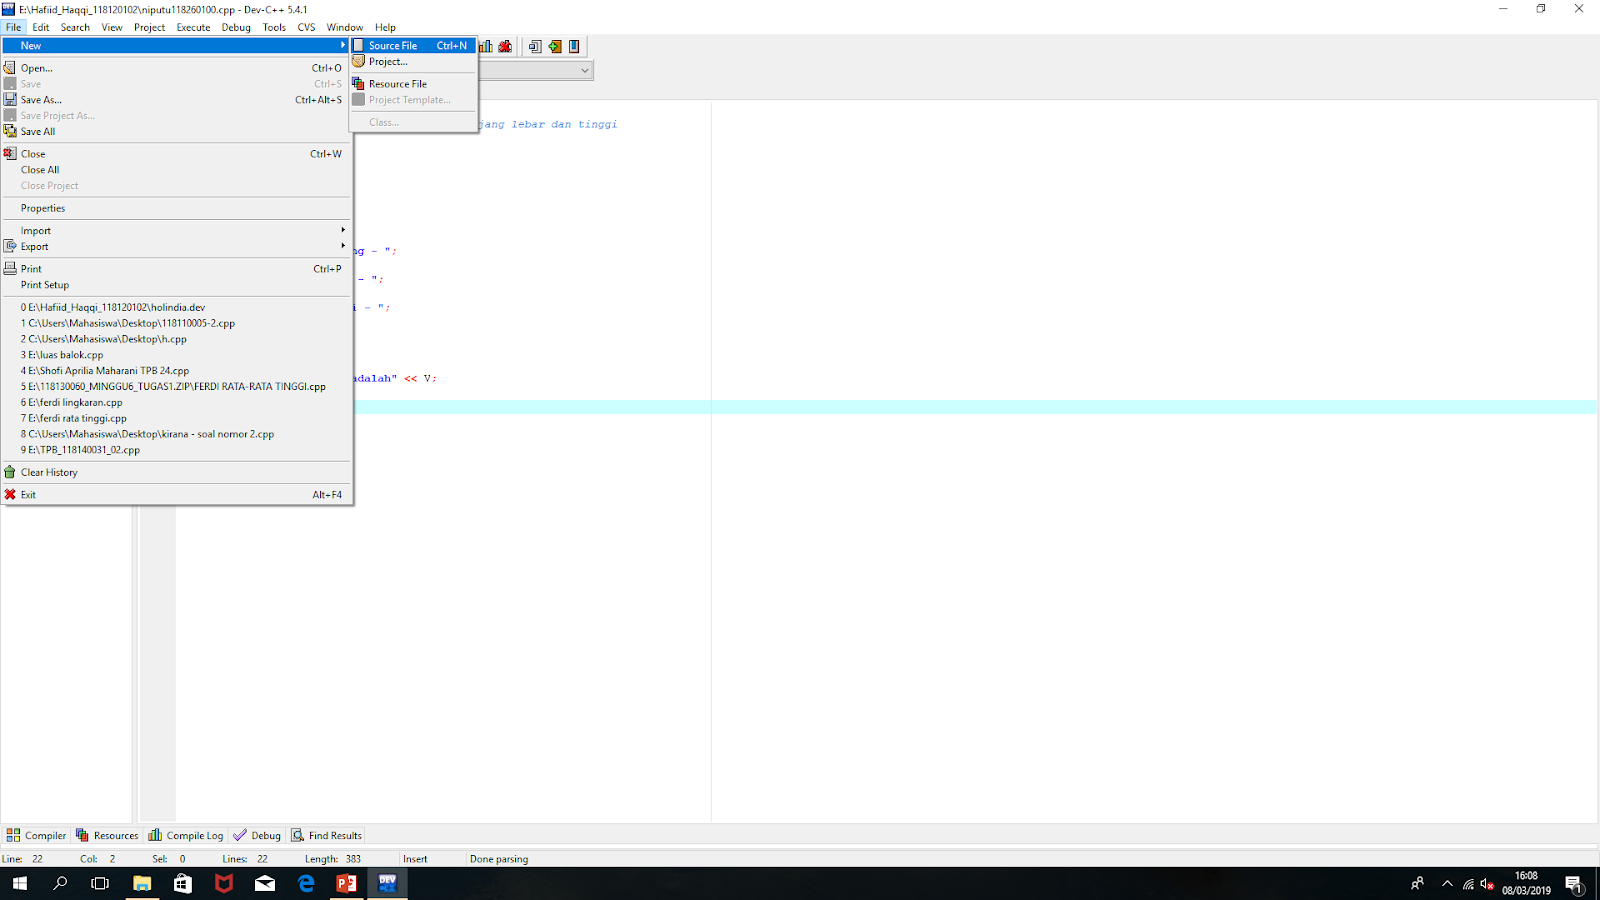1600x900 pixels.
Task: Click the Export icon in File menu
Action: click(10, 246)
